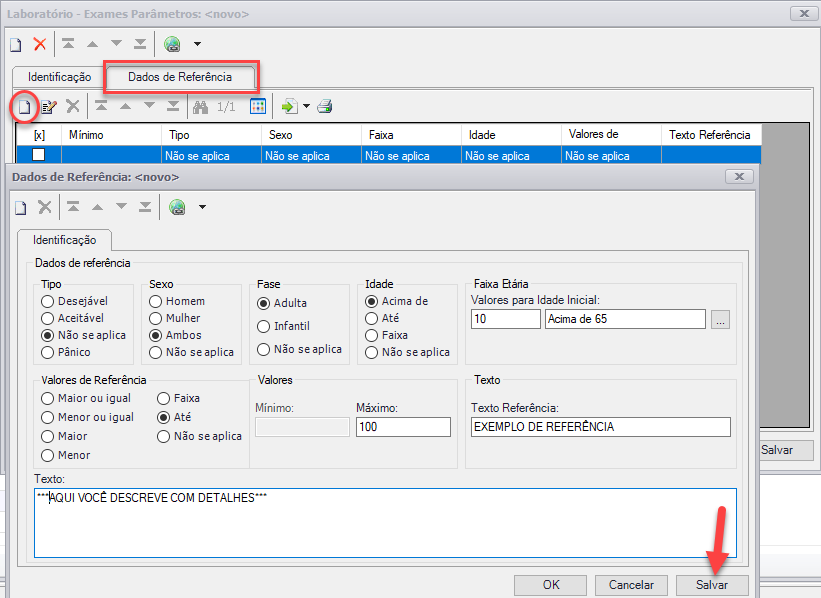
Task: Click binoculars search icon in grid toolbar
Action: pos(201,107)
